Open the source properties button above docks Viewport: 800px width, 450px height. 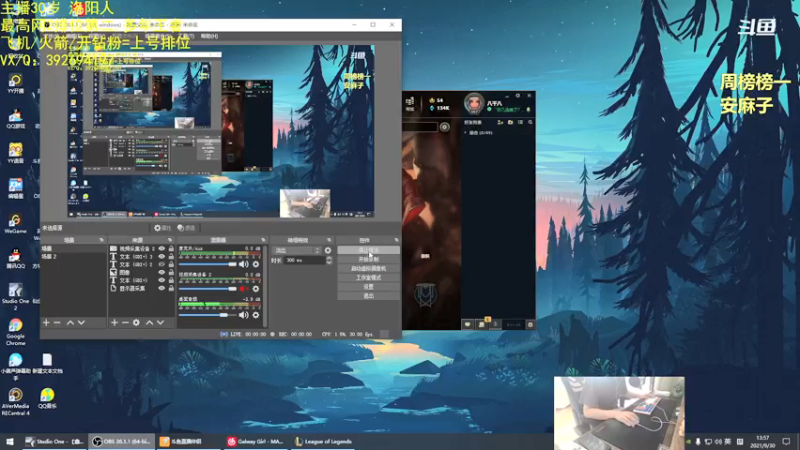(163, 228)
